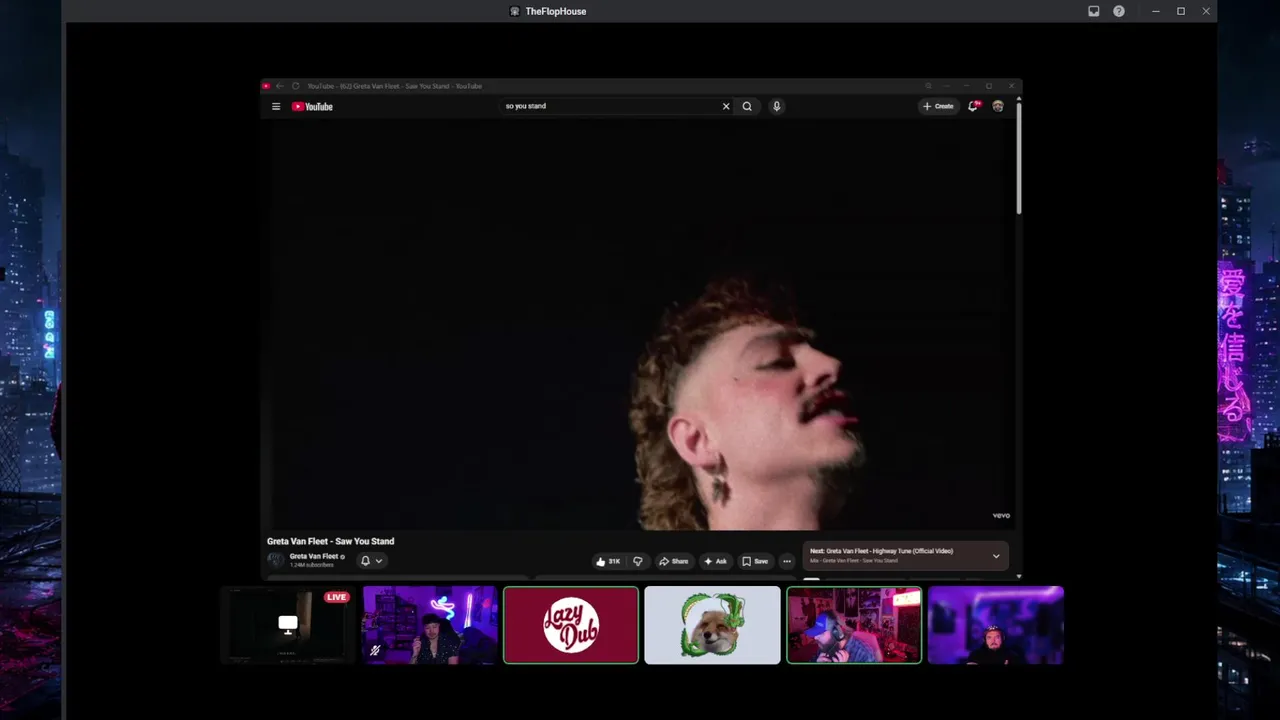Click the video title 'Saw You Stand'
The image size is (1280, 720).
click(x=330, y=541)
